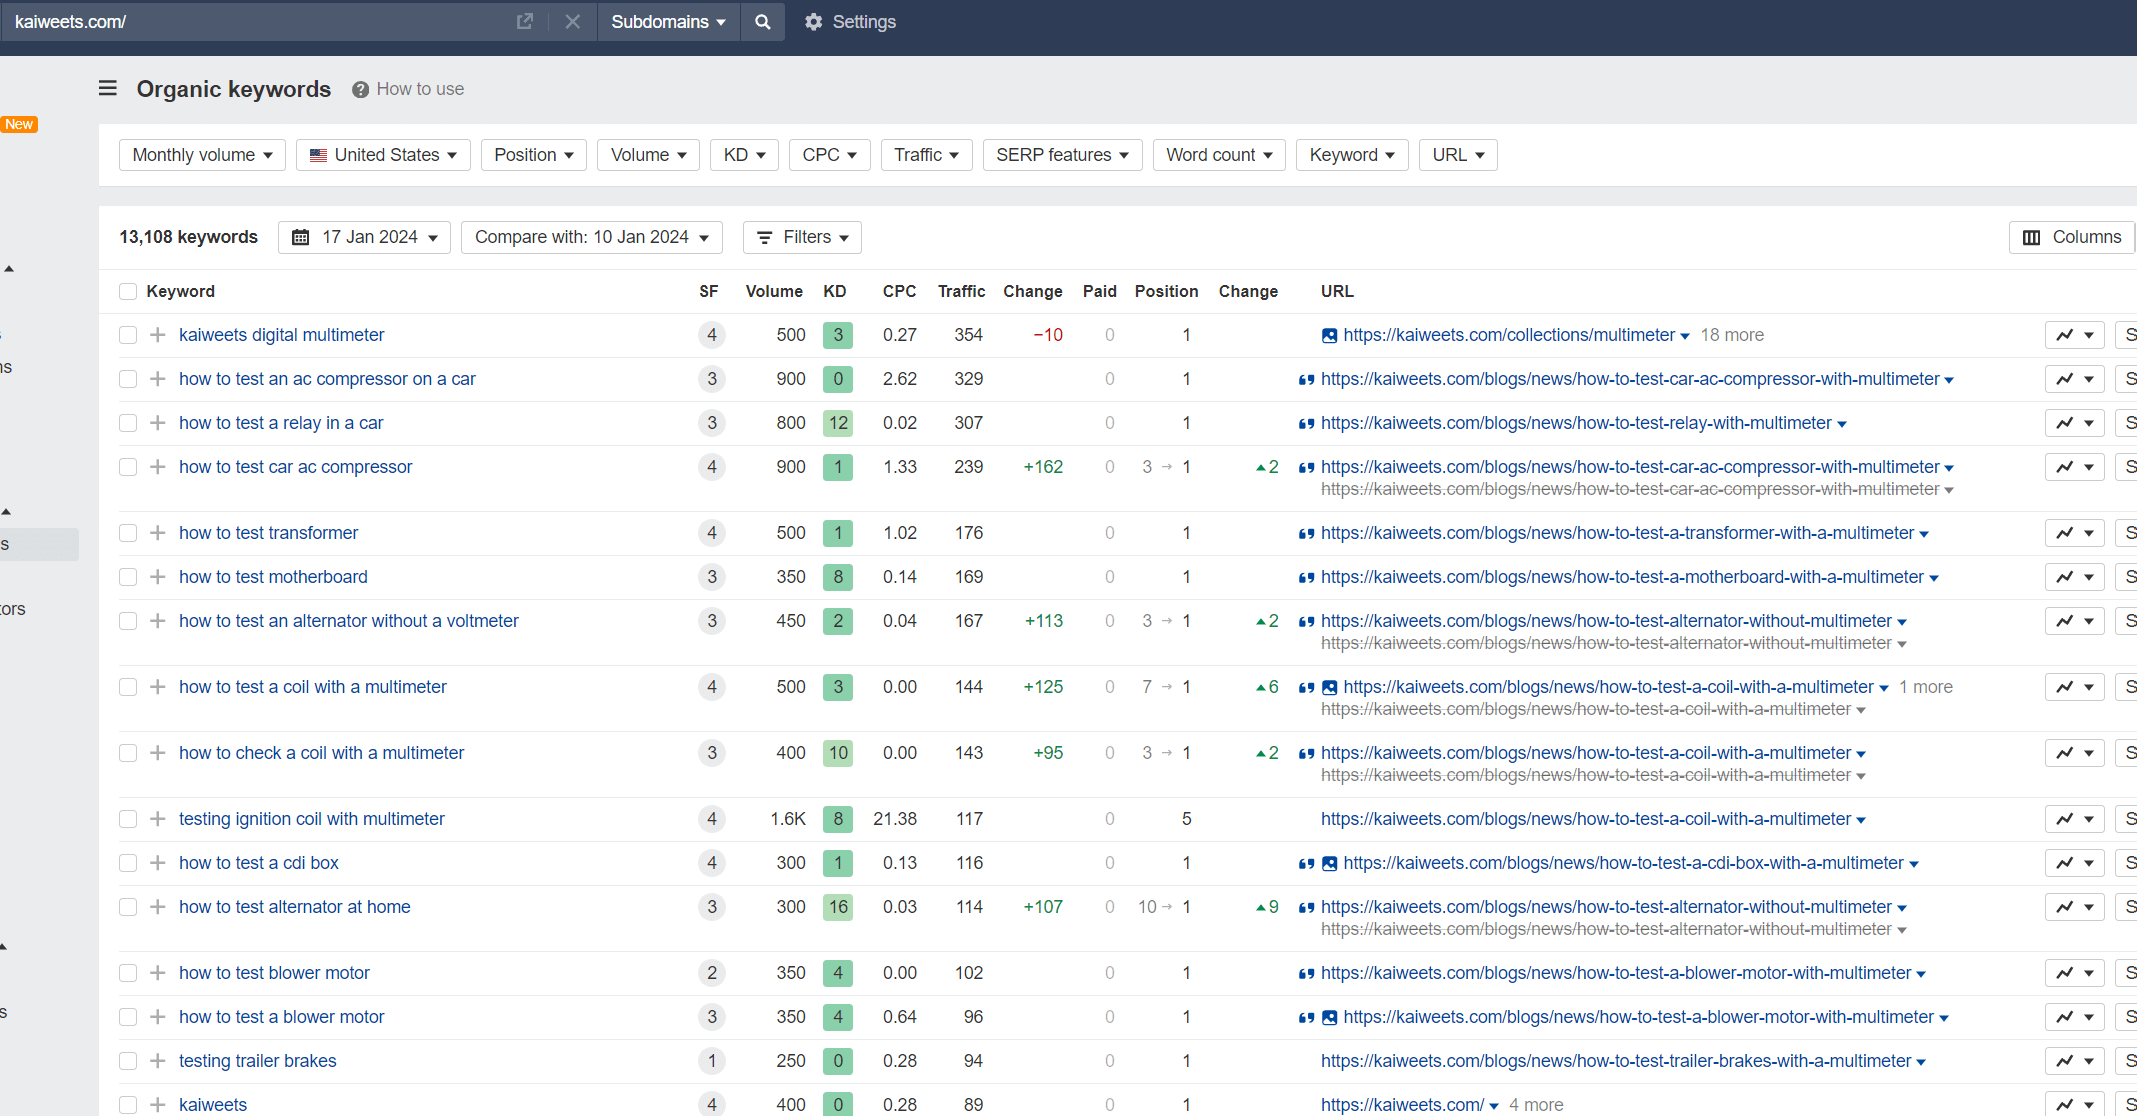2137x1116 pixels.
Task: Sort by CPC column header
Action: click(x=899, y=291)
